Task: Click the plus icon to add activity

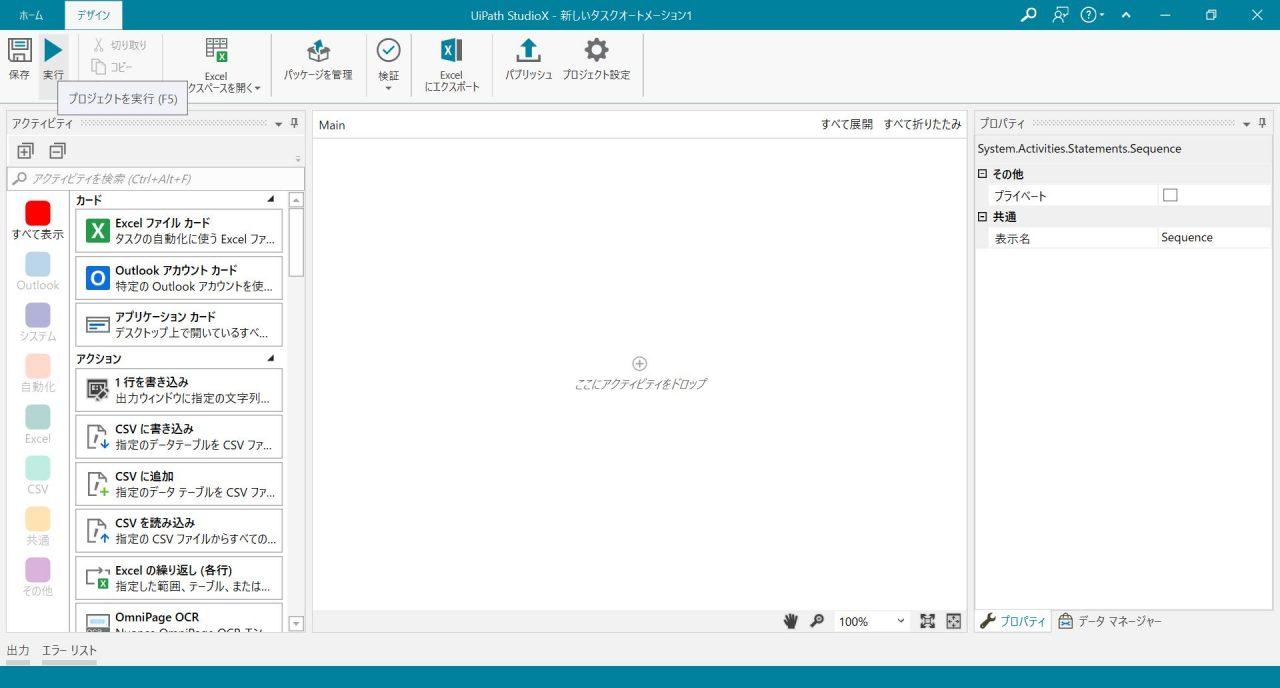Action: [640, 364]
